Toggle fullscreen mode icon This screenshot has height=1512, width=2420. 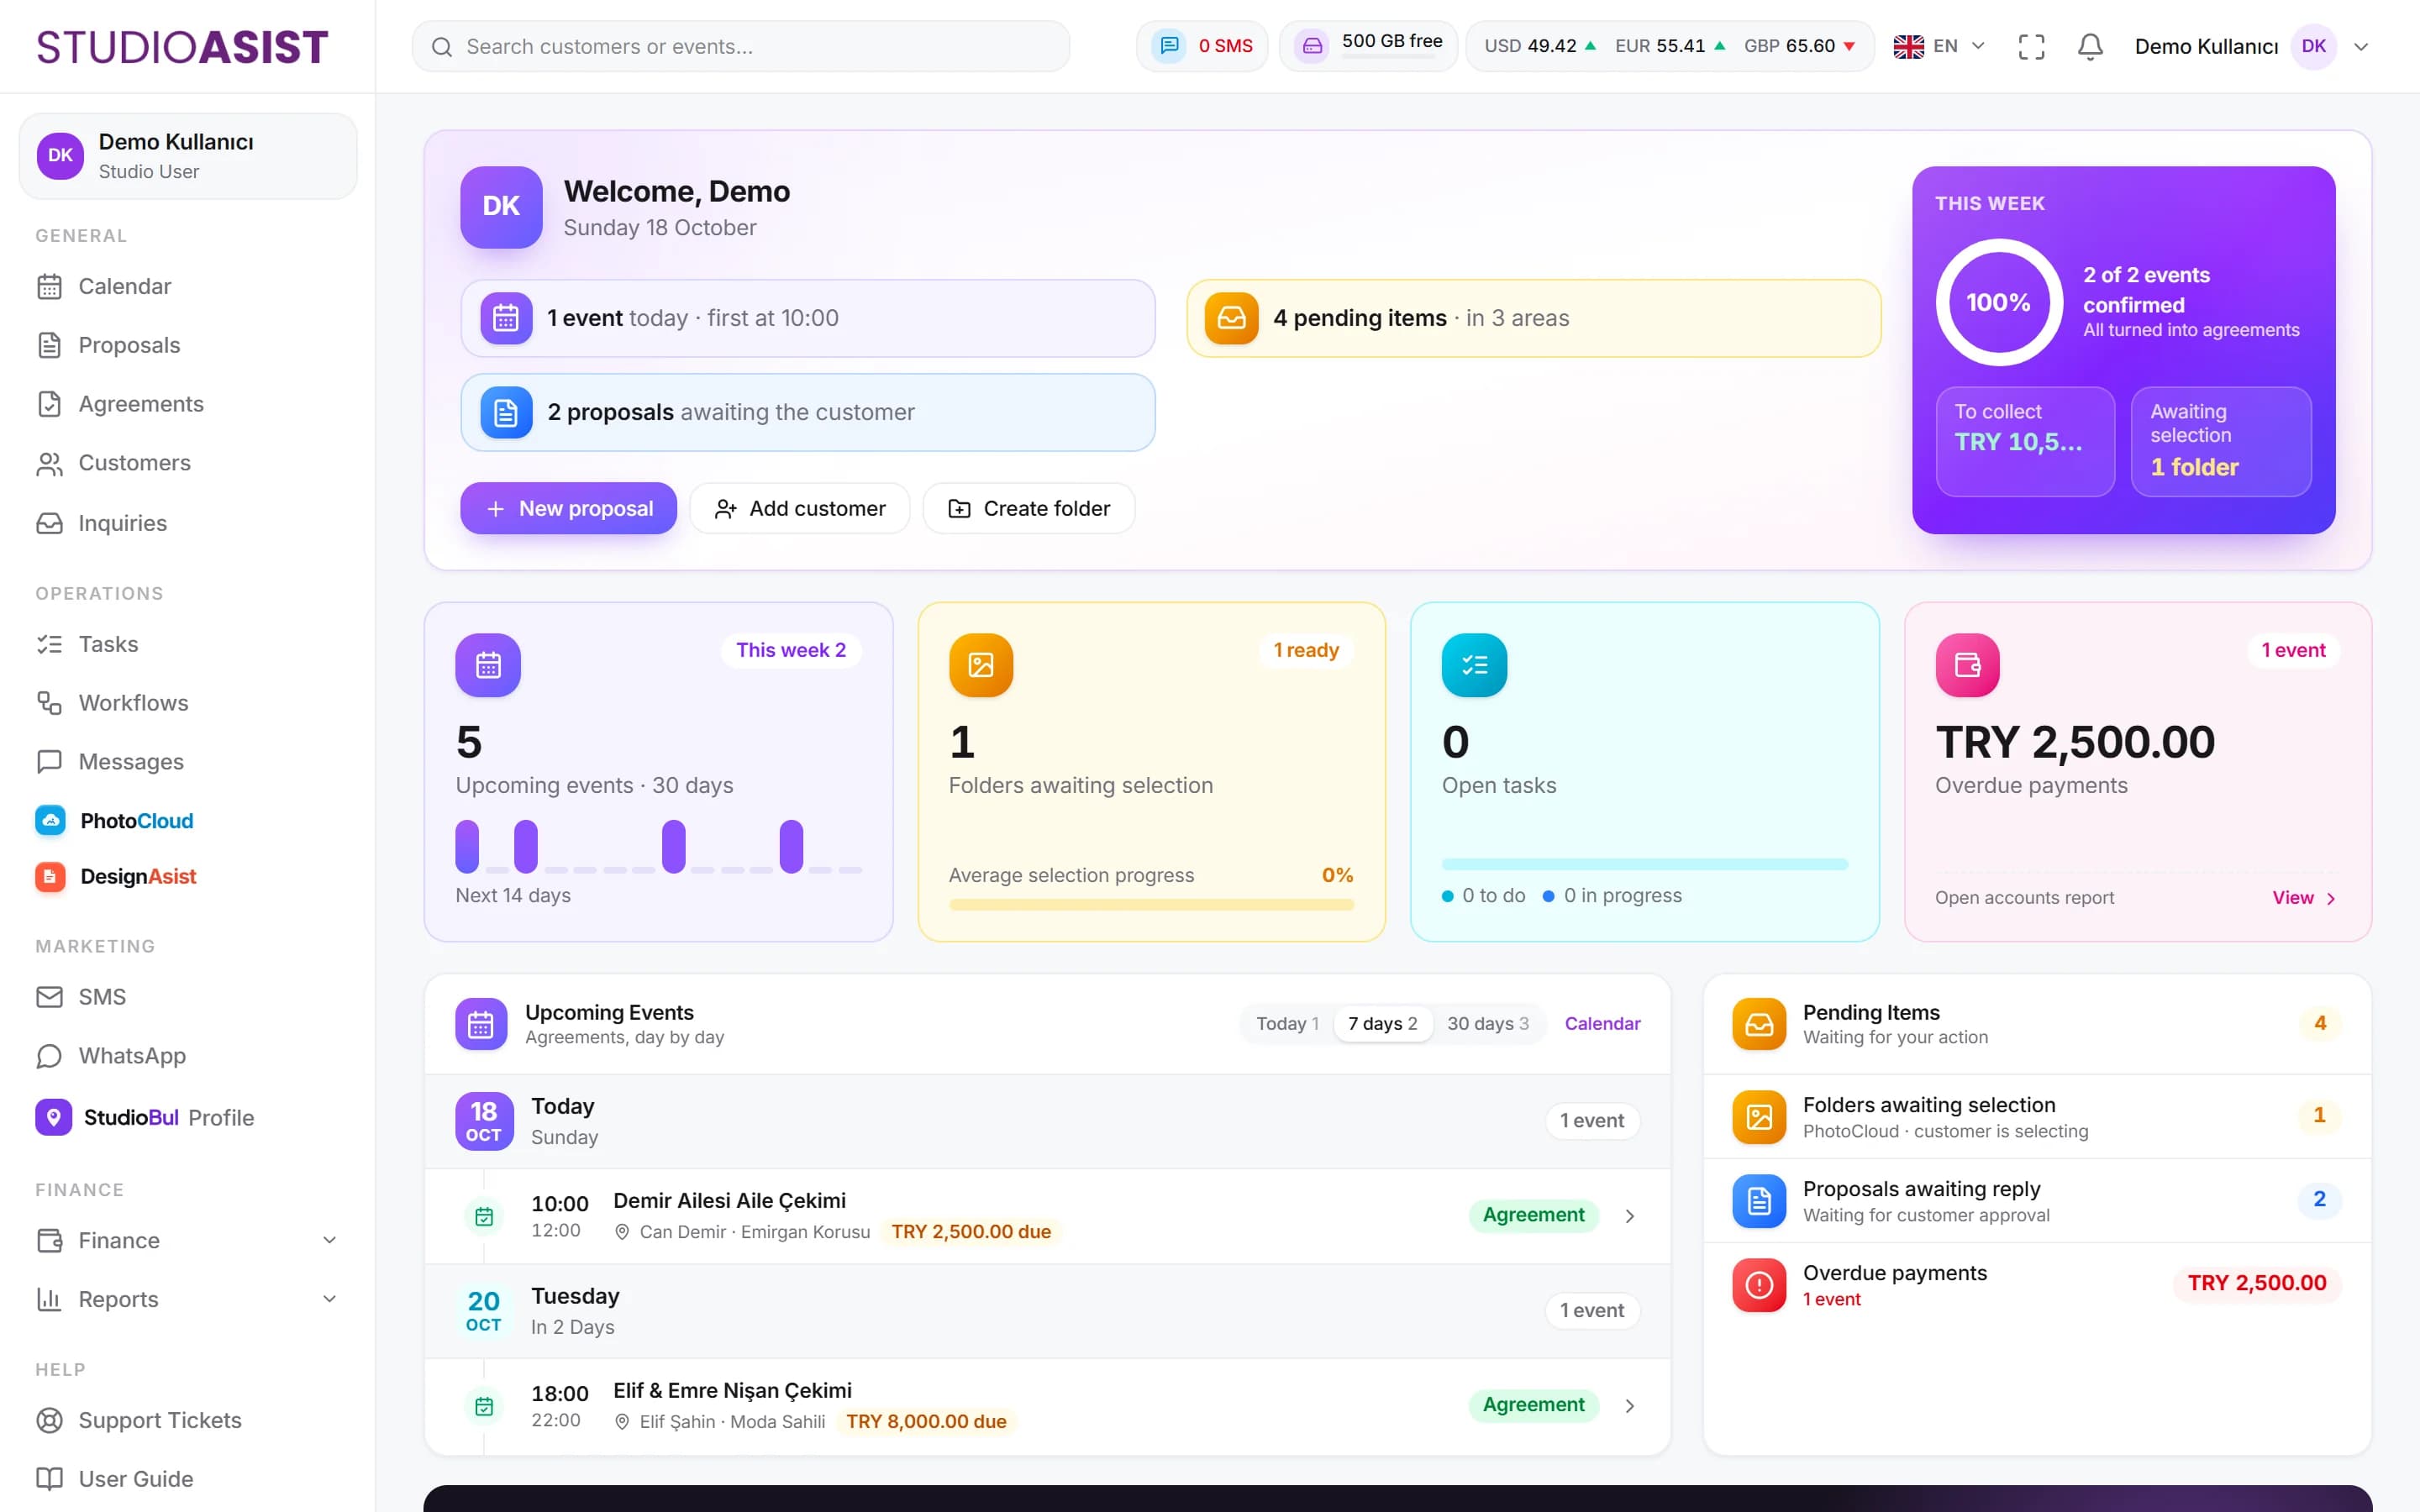point(2031,46)
